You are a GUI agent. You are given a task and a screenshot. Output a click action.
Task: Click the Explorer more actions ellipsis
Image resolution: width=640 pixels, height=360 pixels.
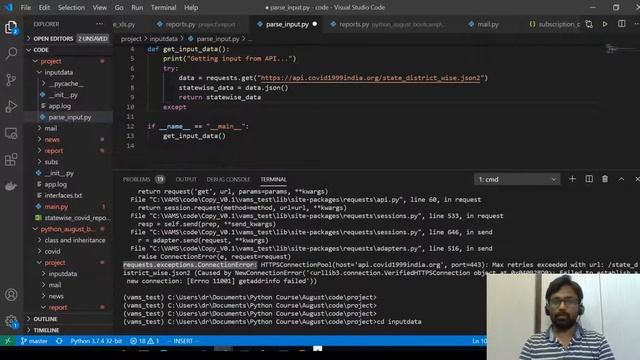[100, 24]
